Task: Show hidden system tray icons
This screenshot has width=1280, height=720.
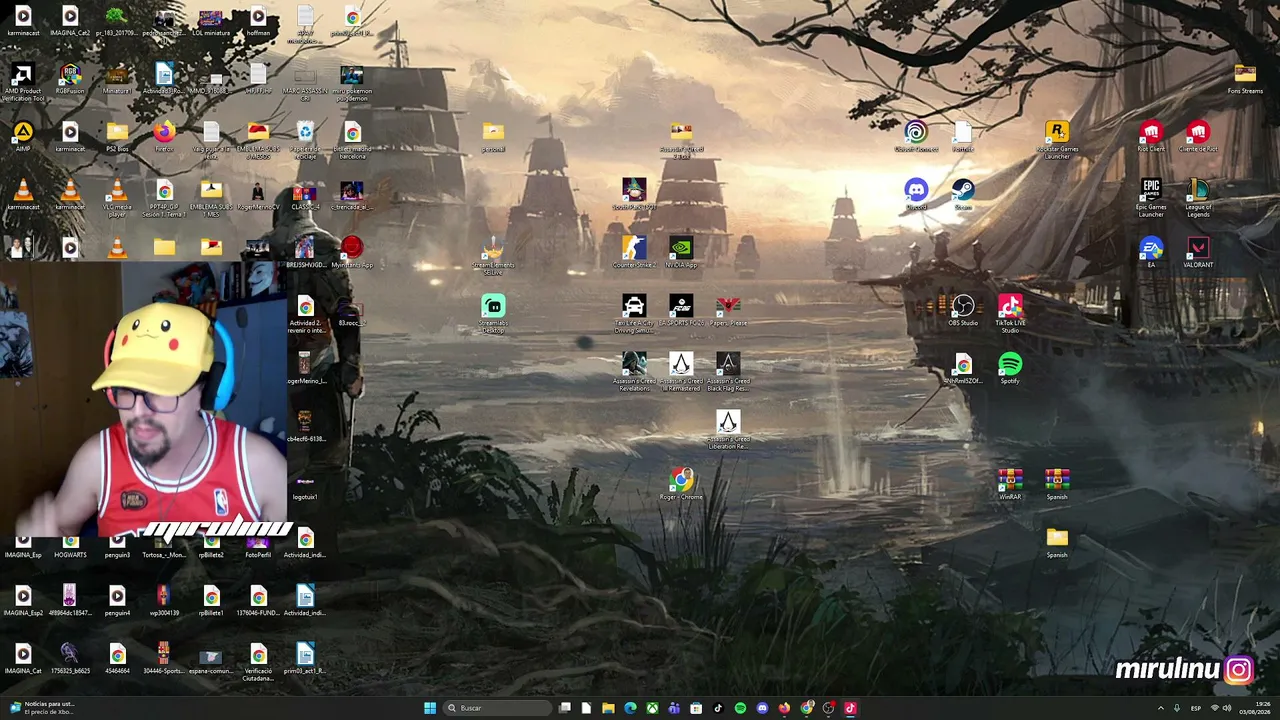Action: pos(1161,708)
